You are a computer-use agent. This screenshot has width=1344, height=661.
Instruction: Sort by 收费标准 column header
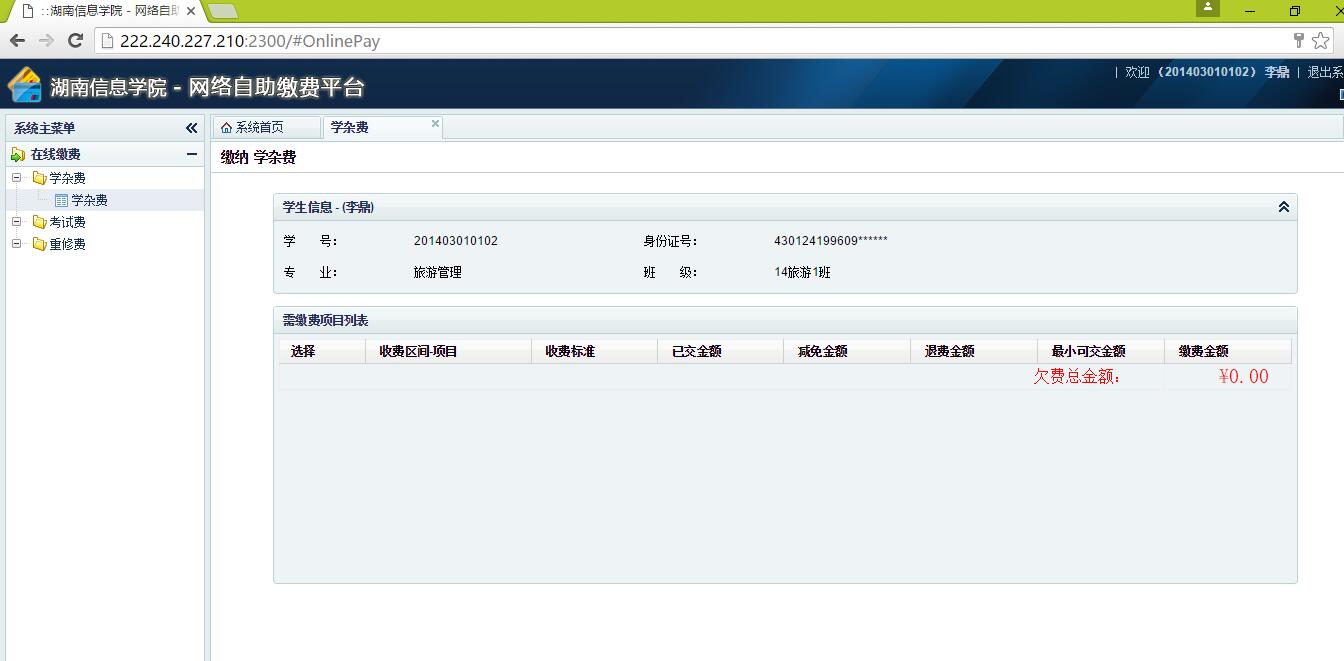point(570,352)
